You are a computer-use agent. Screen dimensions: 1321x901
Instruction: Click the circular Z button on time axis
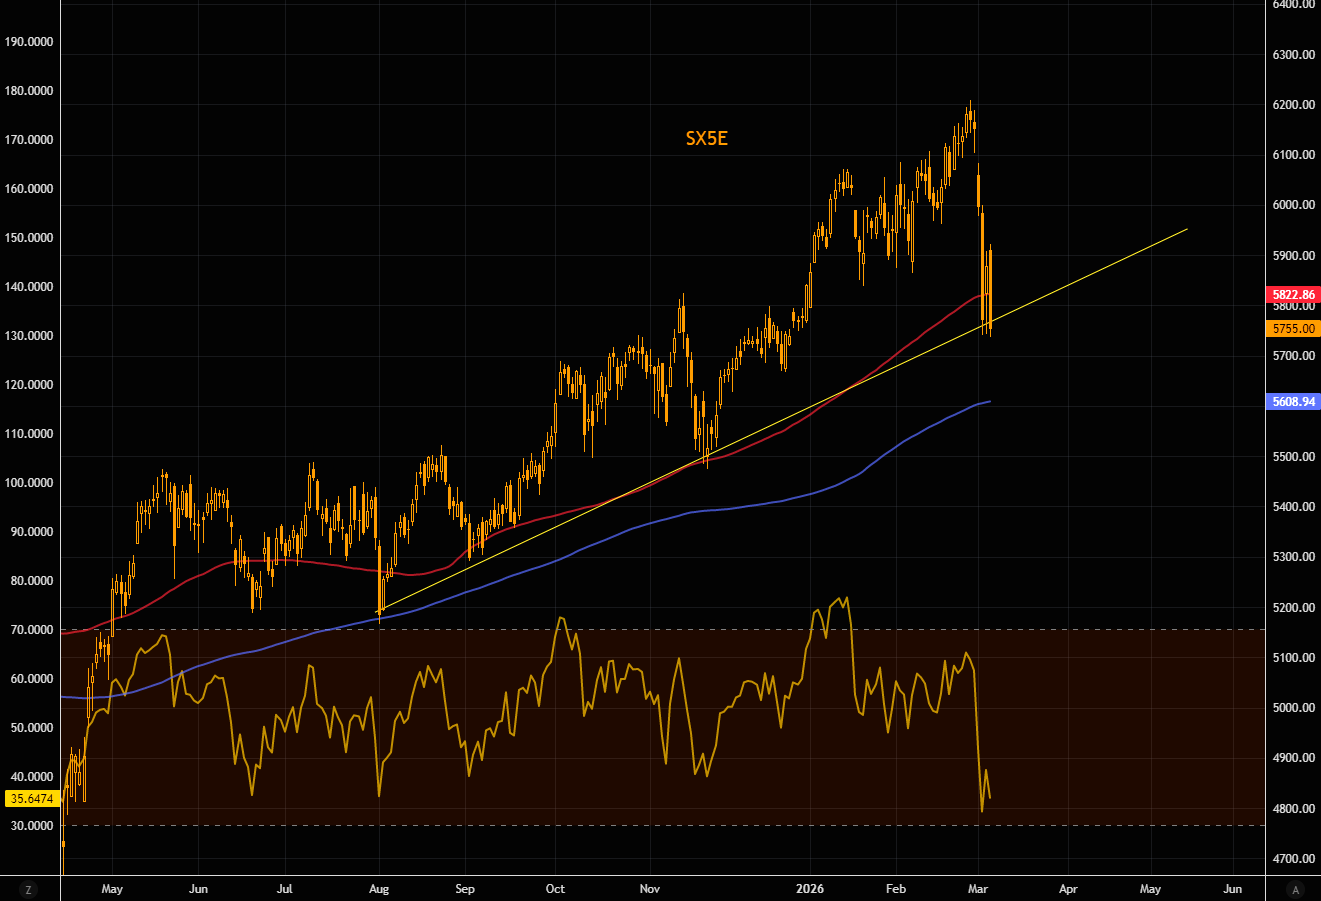click(x=29, y=889)
